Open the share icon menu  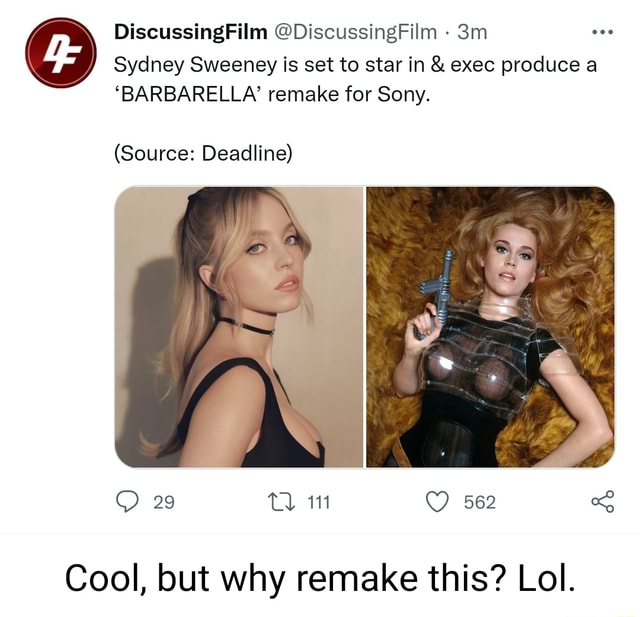tap(601, 502)
